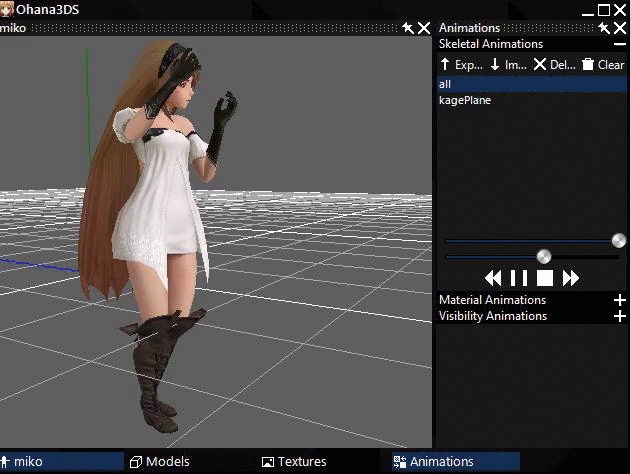Switch to the Textures tab
Screen dimensions: 630x474
(x=294, y=462)
